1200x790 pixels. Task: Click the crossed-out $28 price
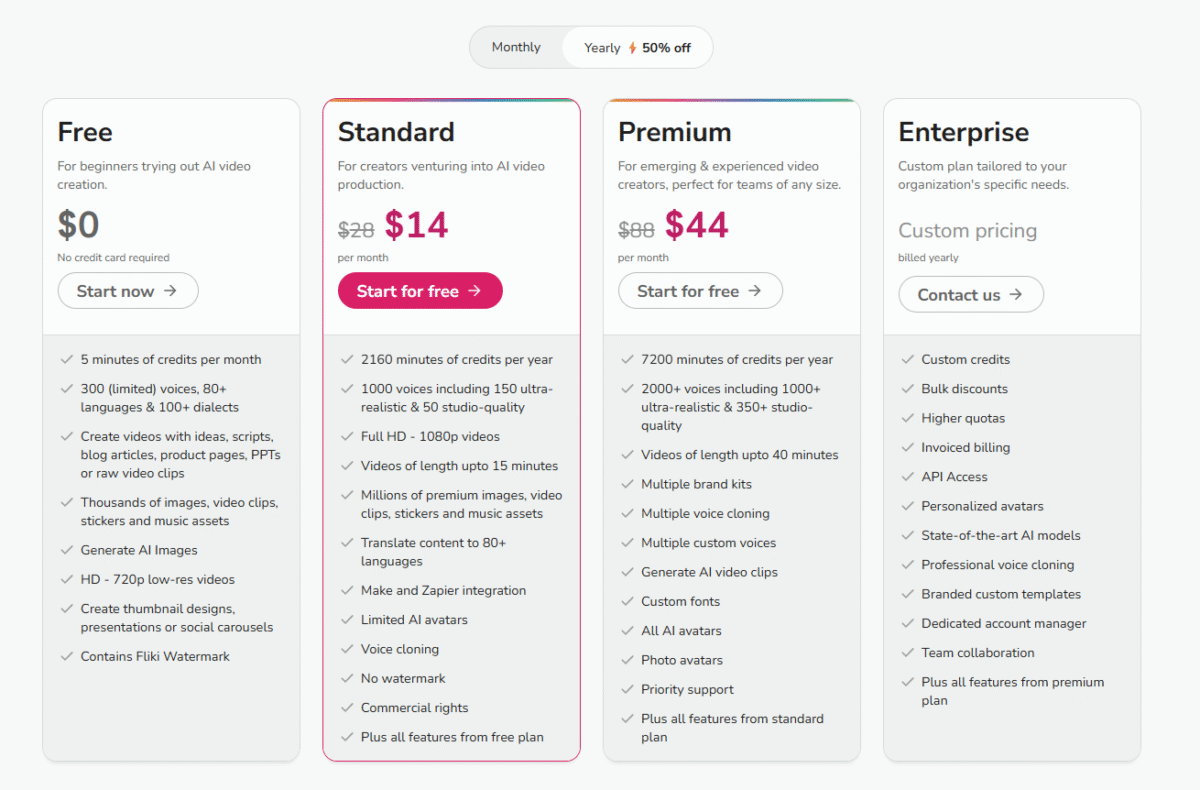coord(354,230)
